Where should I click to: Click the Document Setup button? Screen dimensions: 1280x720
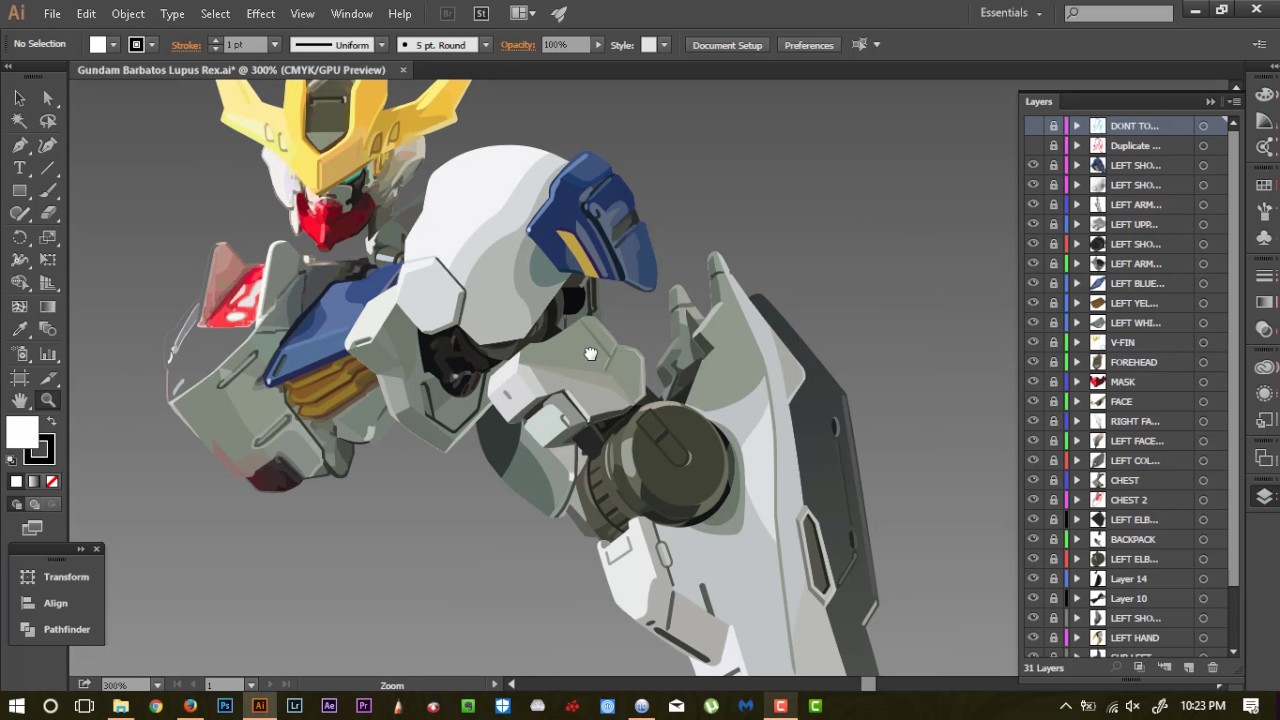point(727,45)
